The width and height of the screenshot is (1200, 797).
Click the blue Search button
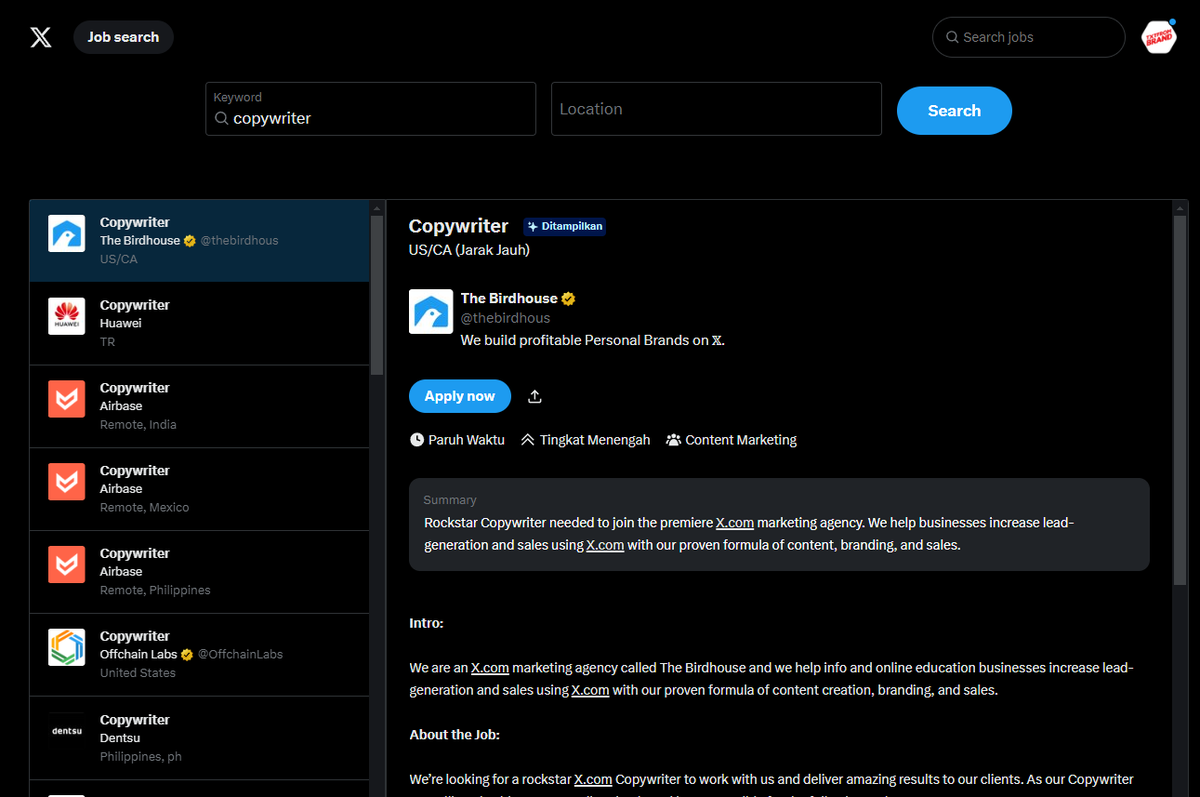[954, 111]
